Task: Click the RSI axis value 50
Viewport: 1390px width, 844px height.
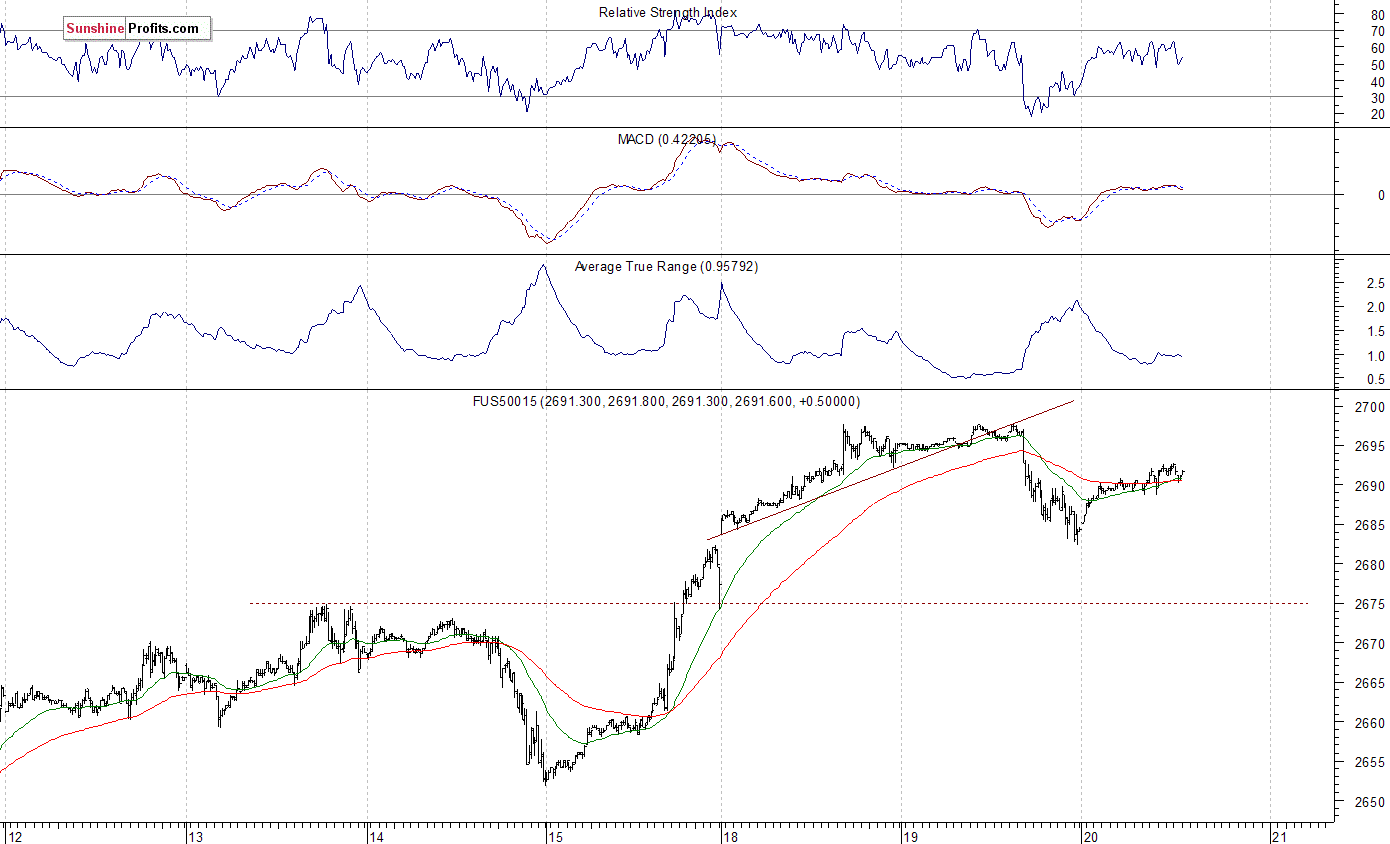Action: coord(1378,66)
